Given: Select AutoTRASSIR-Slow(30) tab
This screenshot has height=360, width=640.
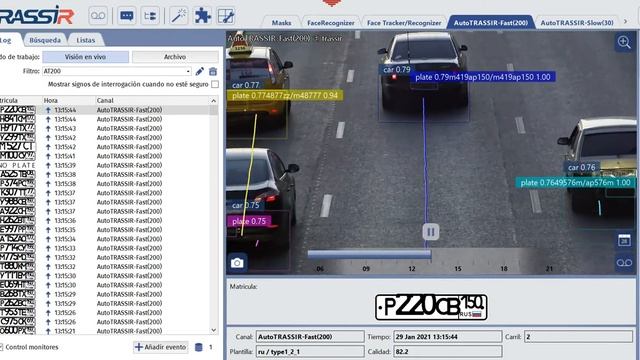Looking at the screenshot, I should (577, 23).
